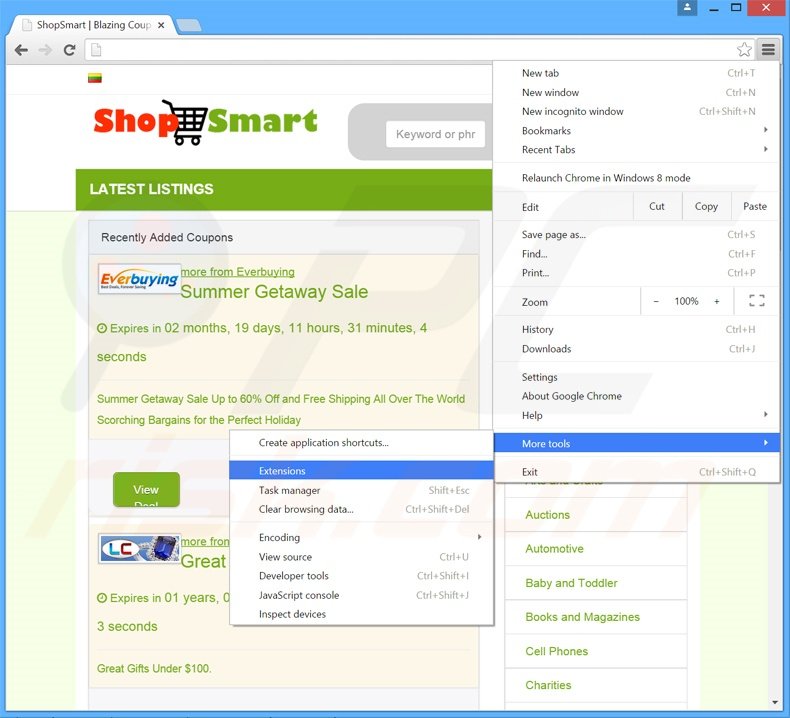Click the ShopSmart cart logo

pyautogui.click(x=206, y=122)
